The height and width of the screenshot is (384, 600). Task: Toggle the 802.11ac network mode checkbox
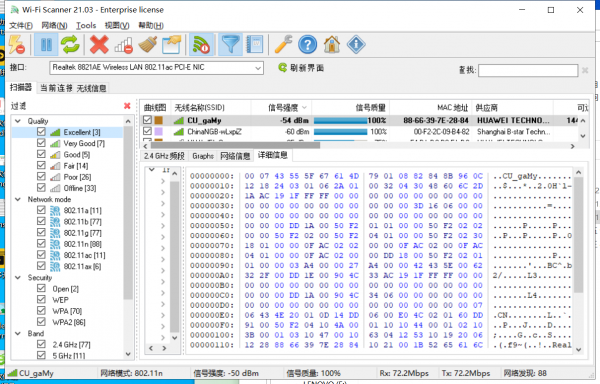(x=41, y=255)
